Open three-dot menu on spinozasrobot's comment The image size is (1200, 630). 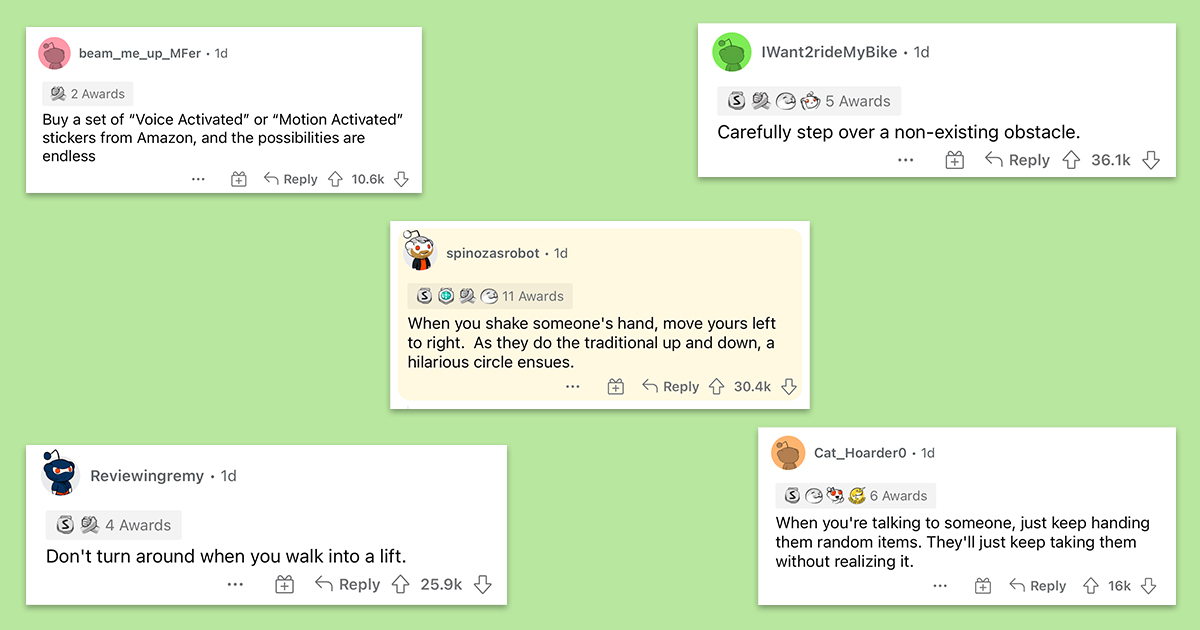(573, 386)
